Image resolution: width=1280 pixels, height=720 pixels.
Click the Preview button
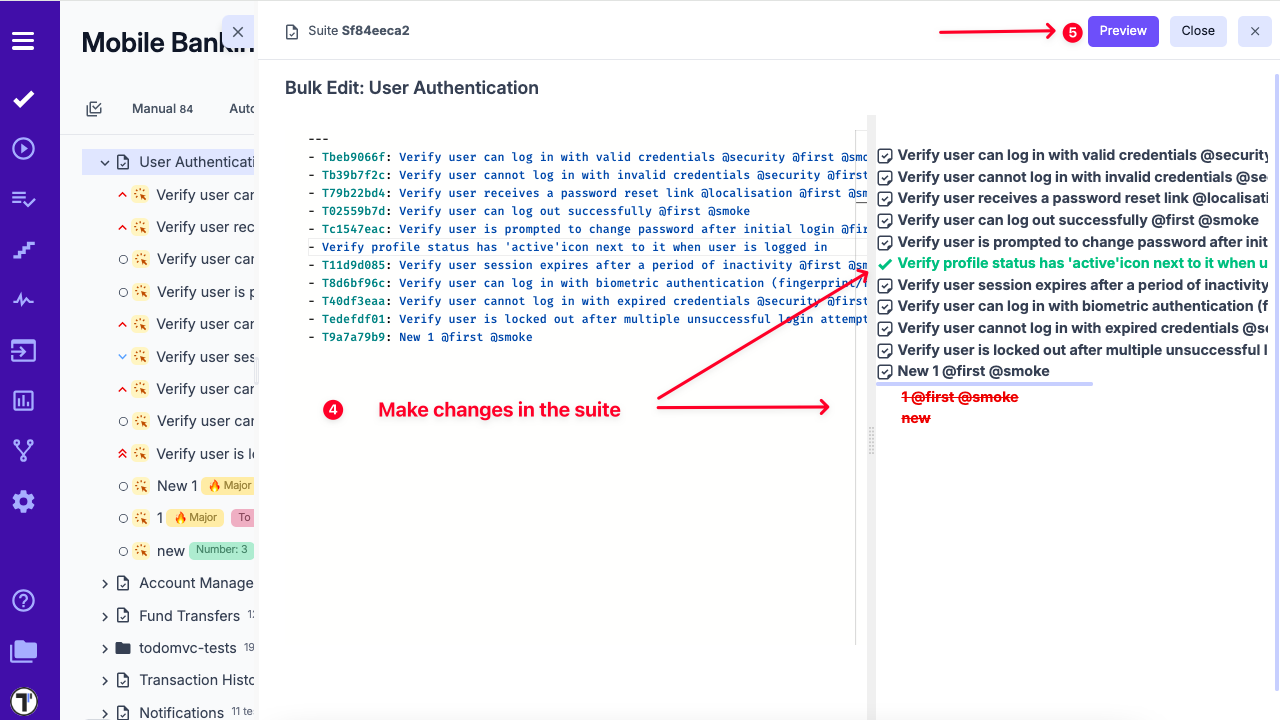(x=1123, y=31)
